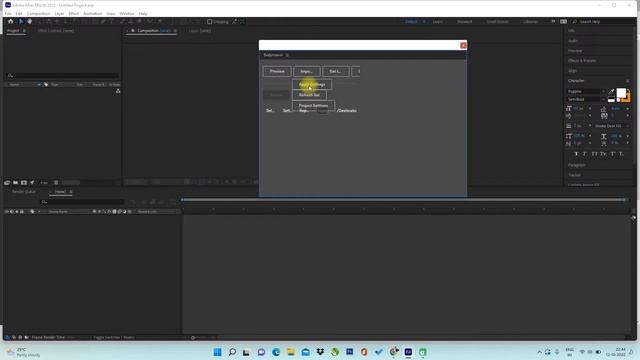Select the Default workspace
The height and width of the screenshot is (360, 640).
coord(411,22)
